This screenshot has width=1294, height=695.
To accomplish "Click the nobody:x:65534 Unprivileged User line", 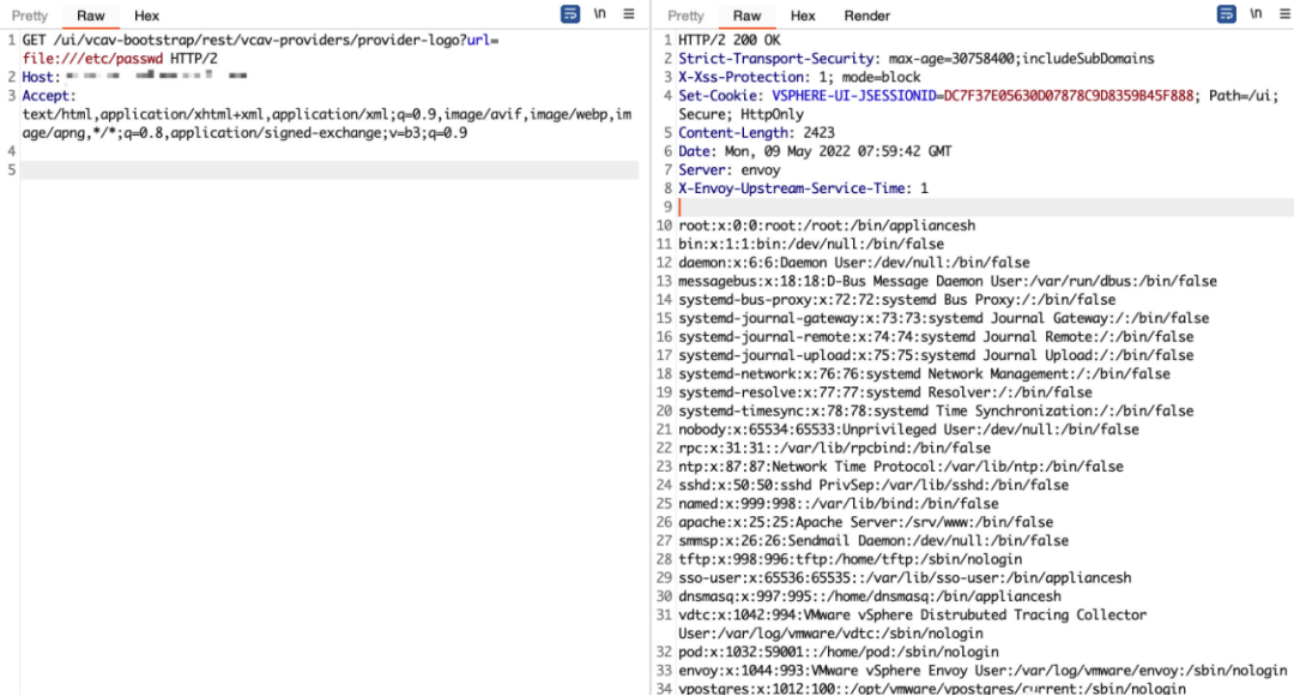I will click(x=908, y=430).
